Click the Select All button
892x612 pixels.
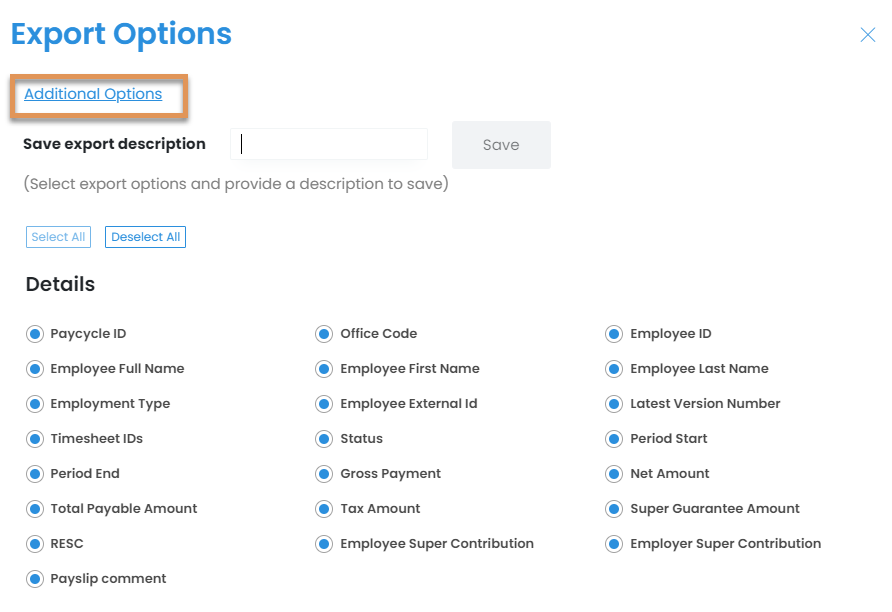point(58,237)
